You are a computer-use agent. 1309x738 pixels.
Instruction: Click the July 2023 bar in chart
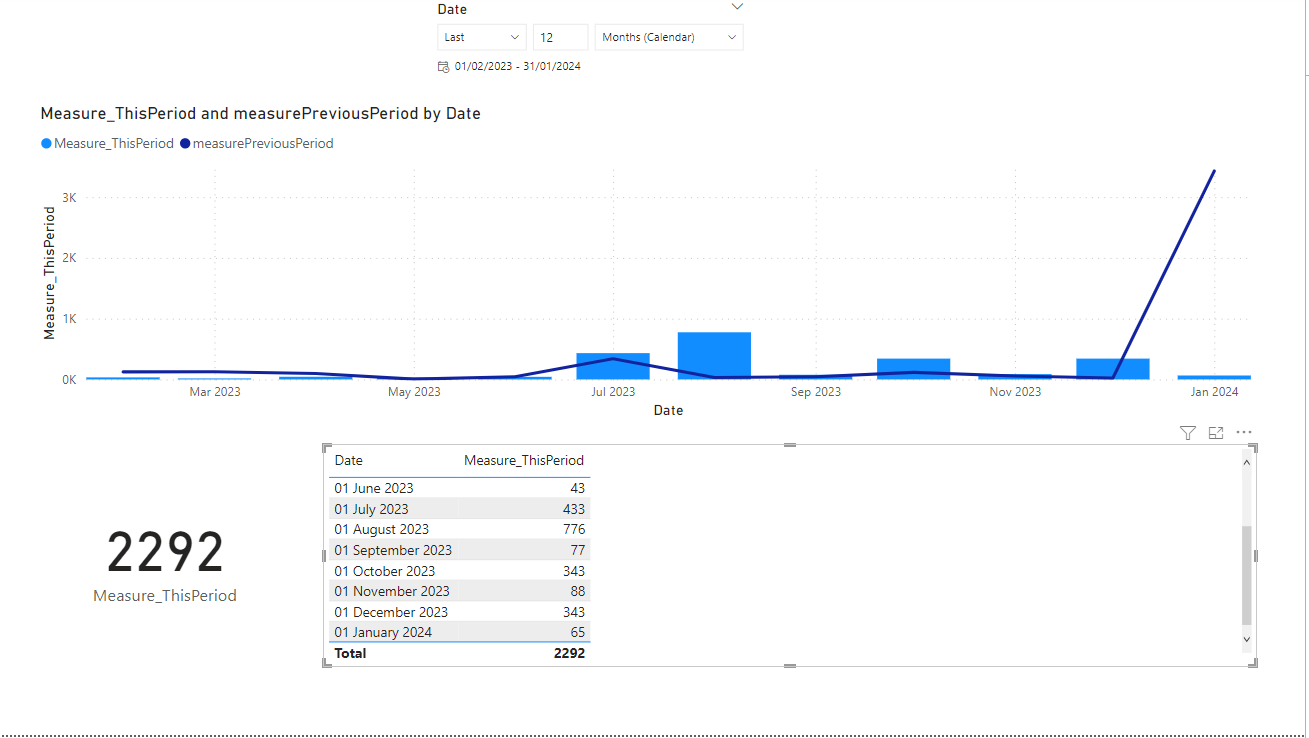(613, 366)
